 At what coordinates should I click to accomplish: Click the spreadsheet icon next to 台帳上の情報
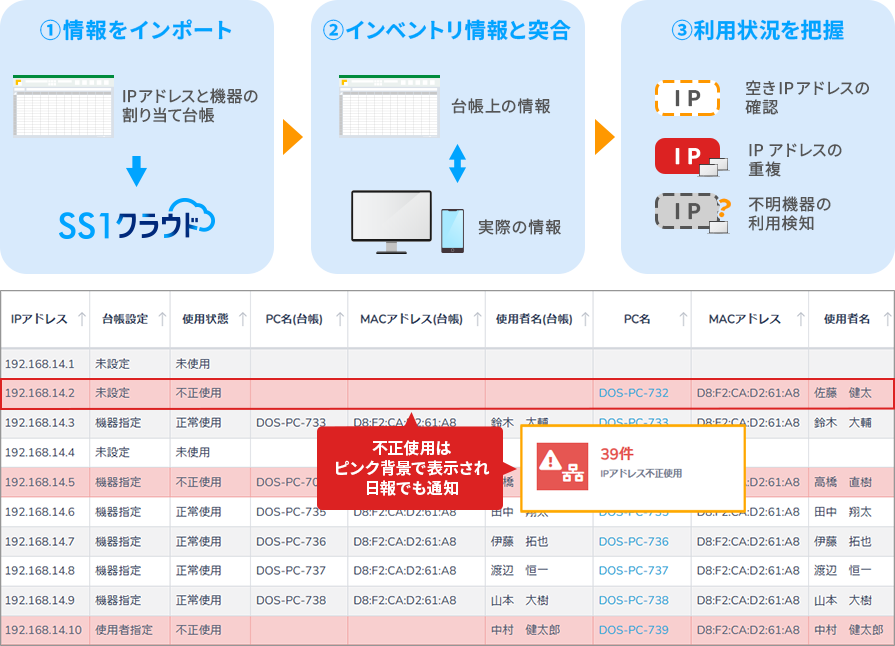click(389, 106)
